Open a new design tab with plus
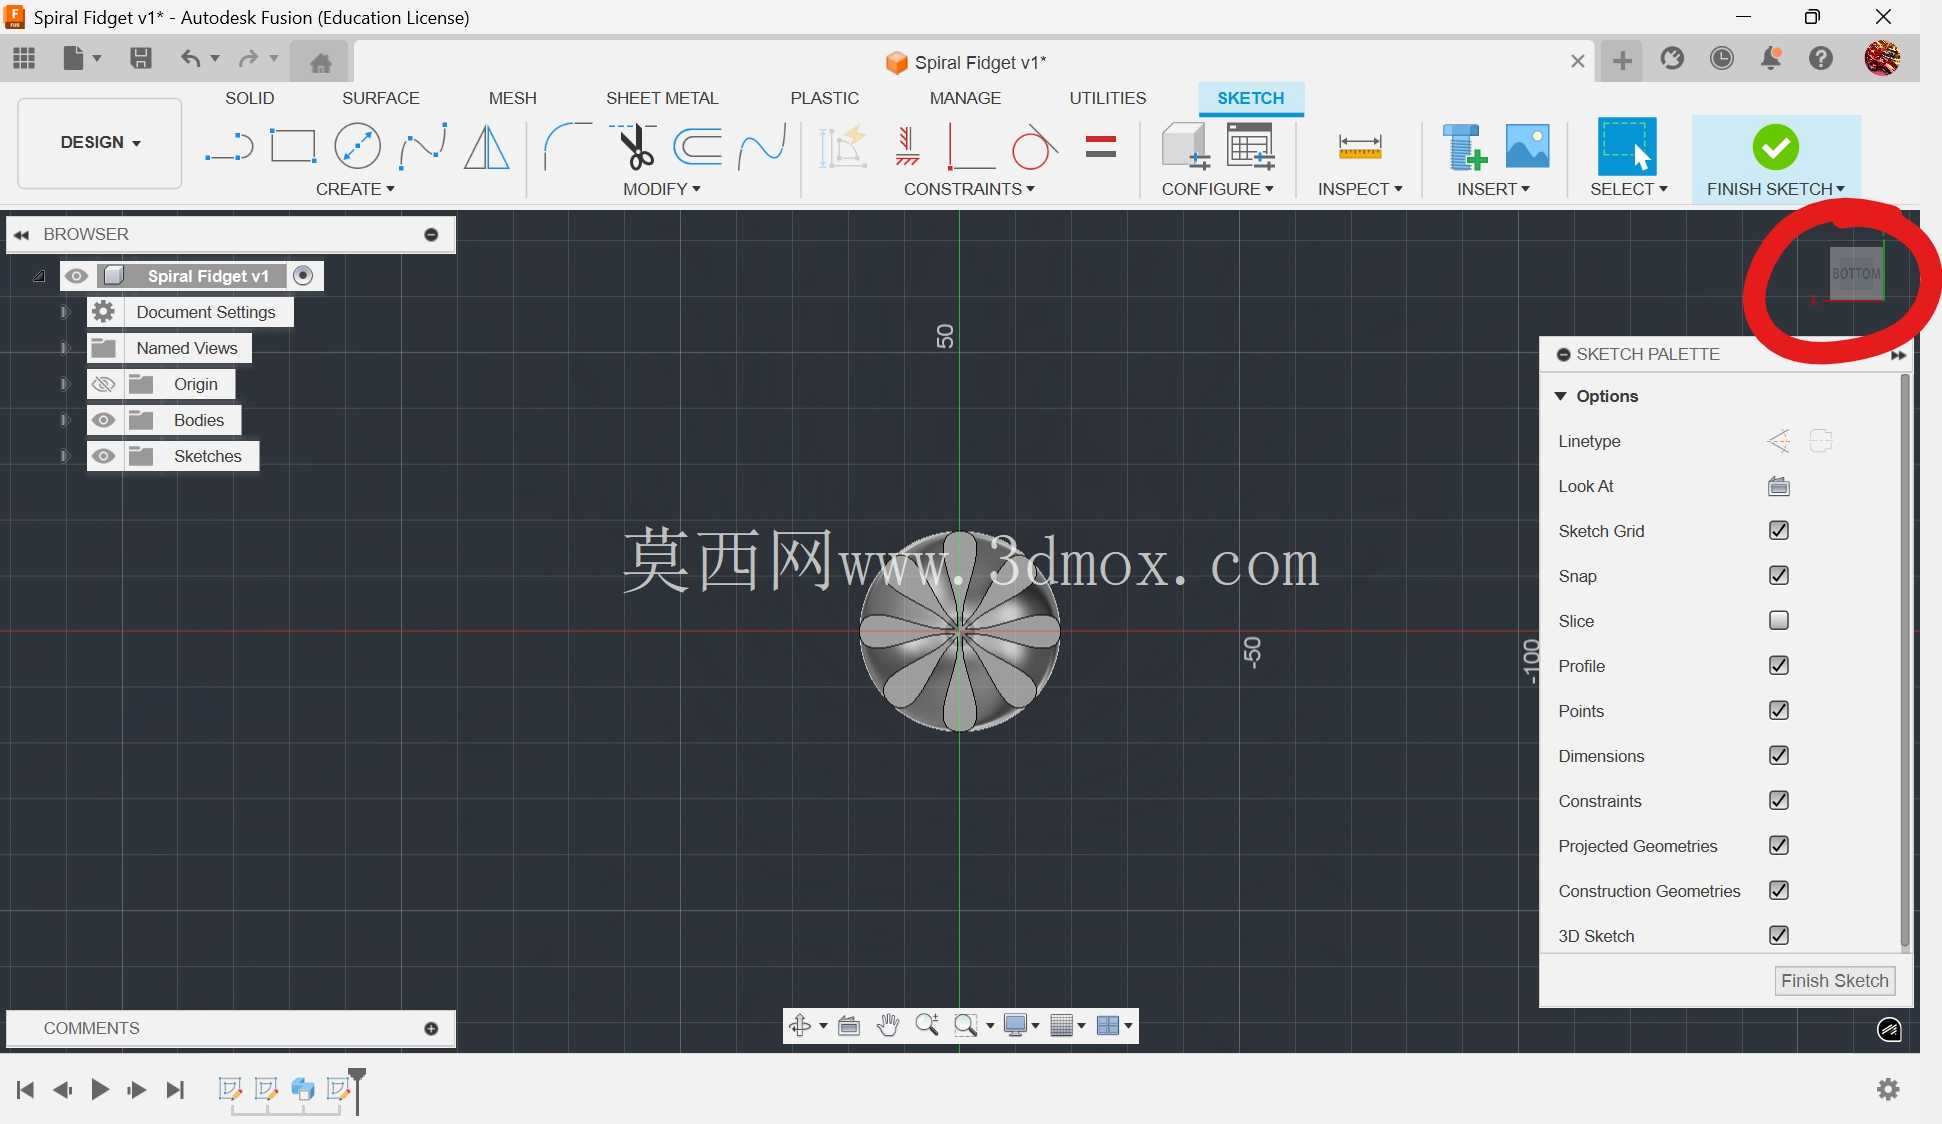The image size is (1942, 1124). coord(1621,61)
